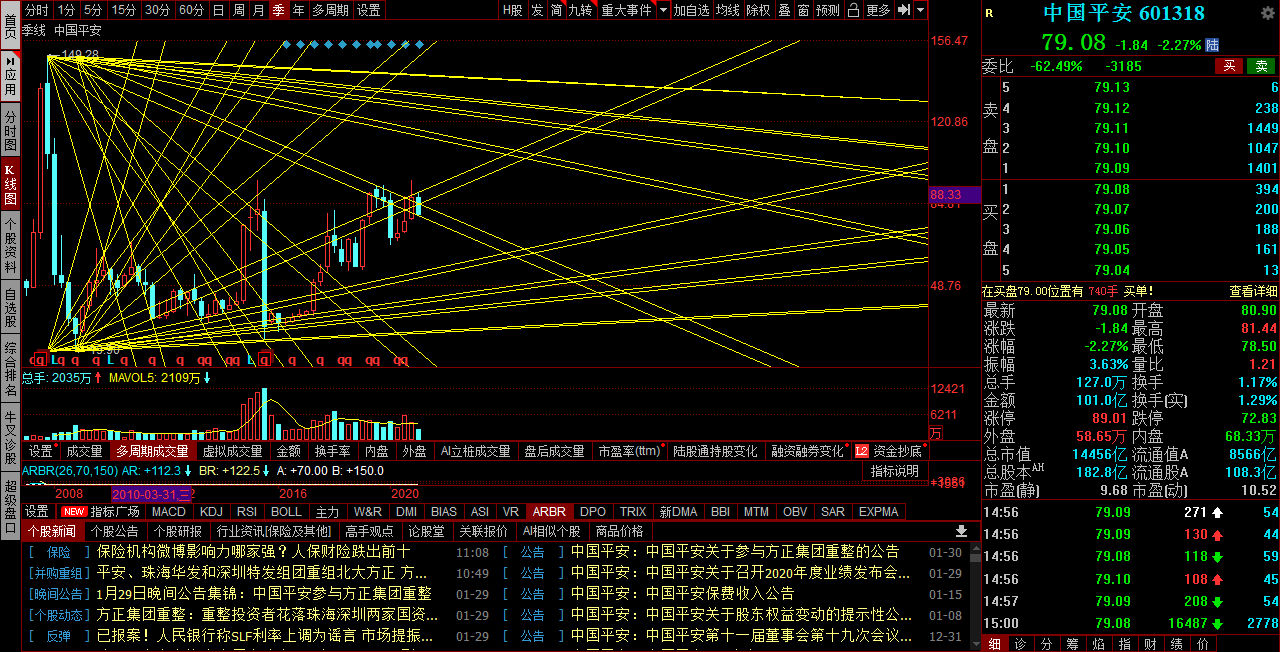This screenshot has height=652, width=1280.
Task: Click the 发 toolbar button
Action: click(537, 10)
